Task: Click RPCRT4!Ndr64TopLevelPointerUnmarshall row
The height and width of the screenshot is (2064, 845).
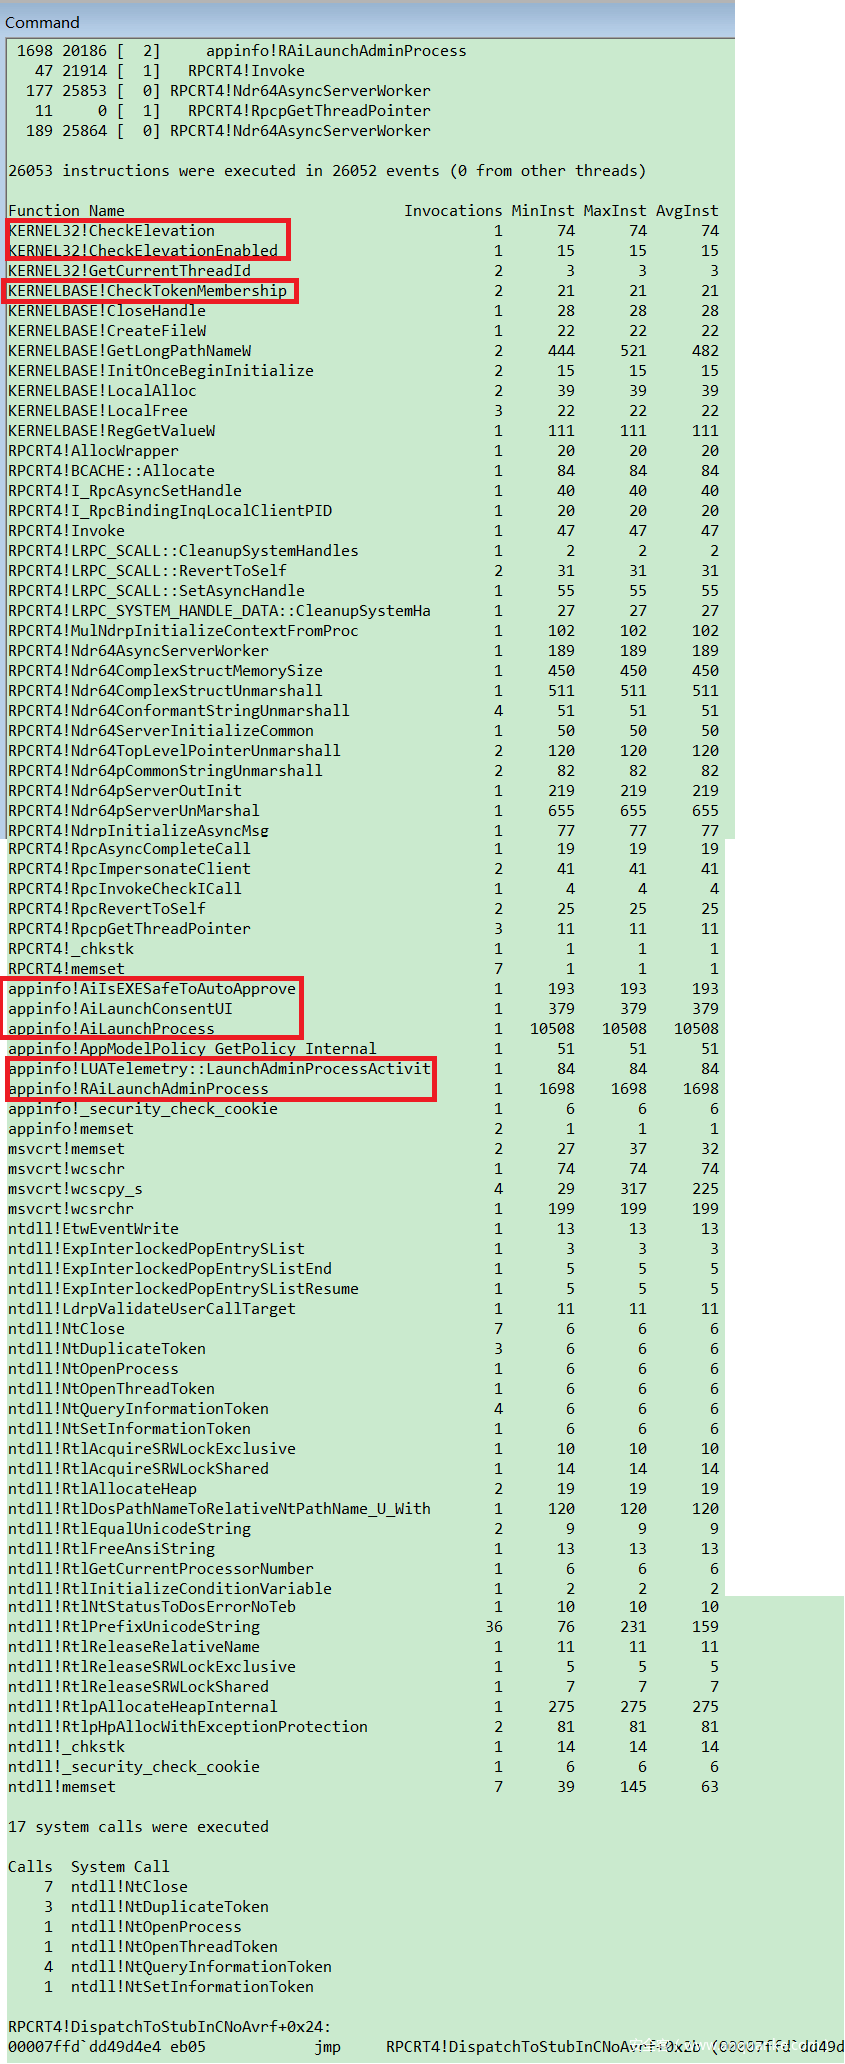Action: click(x=363, y=750)
